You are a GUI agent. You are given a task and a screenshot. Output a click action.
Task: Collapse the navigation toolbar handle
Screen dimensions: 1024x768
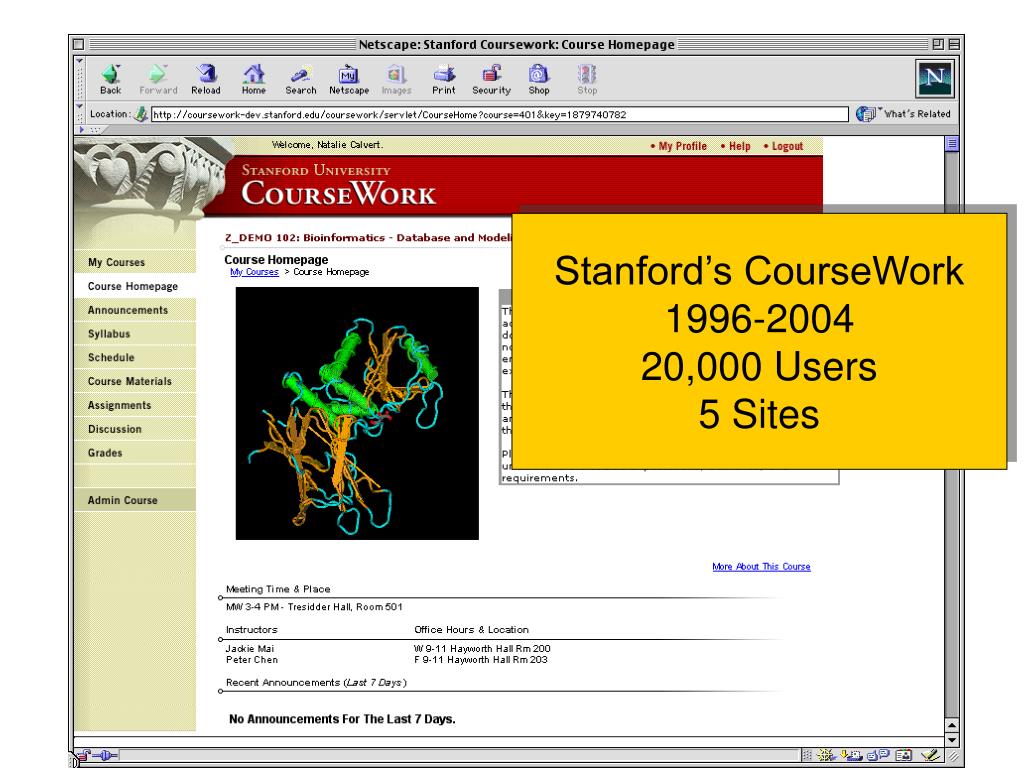point(80,79)
